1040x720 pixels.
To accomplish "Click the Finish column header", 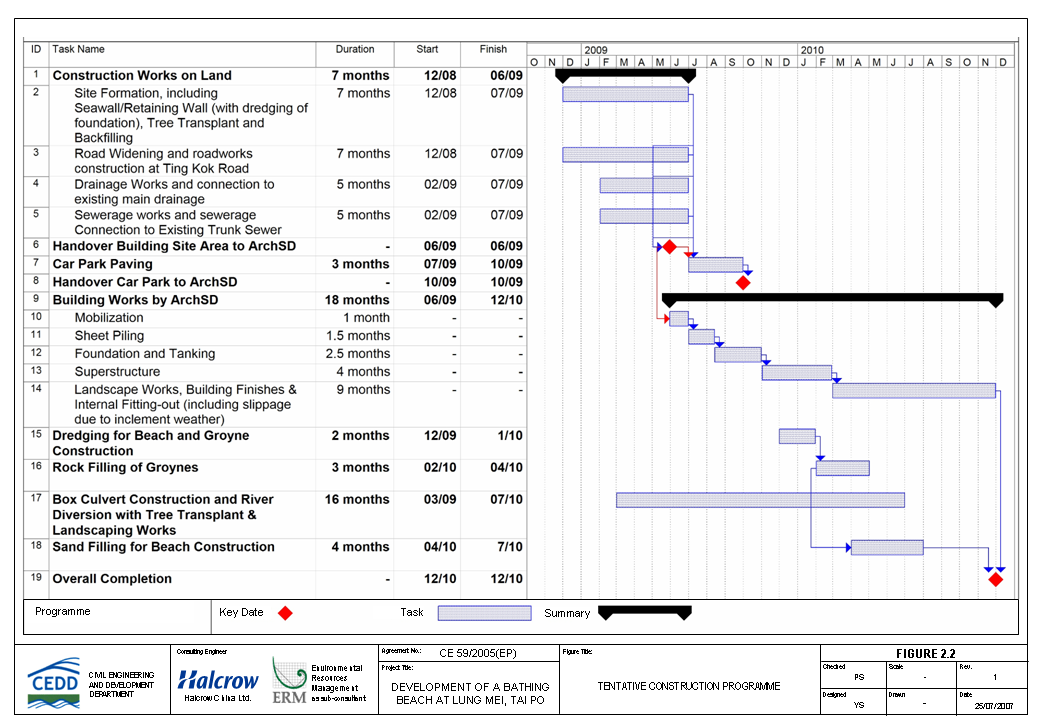I will click(493, 49).
